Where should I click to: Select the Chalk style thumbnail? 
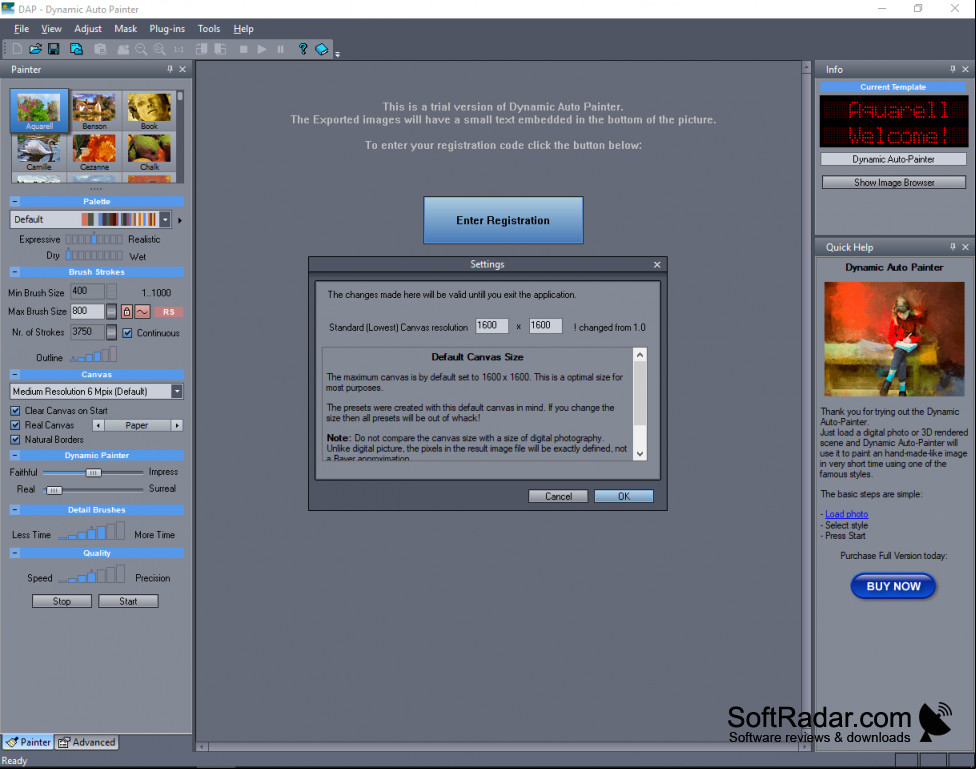point(149,153)
